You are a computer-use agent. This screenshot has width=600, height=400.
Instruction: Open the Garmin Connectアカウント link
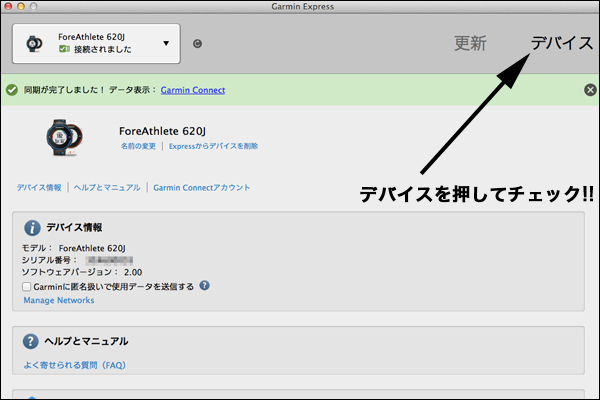(x=202, y=188)
